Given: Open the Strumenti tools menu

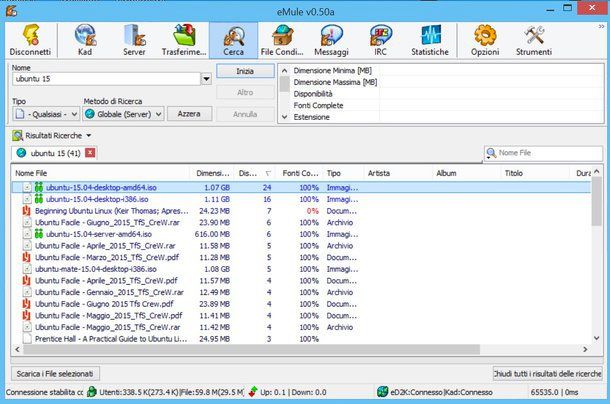Looking at the screenshot, I should [x=534, y=40].
